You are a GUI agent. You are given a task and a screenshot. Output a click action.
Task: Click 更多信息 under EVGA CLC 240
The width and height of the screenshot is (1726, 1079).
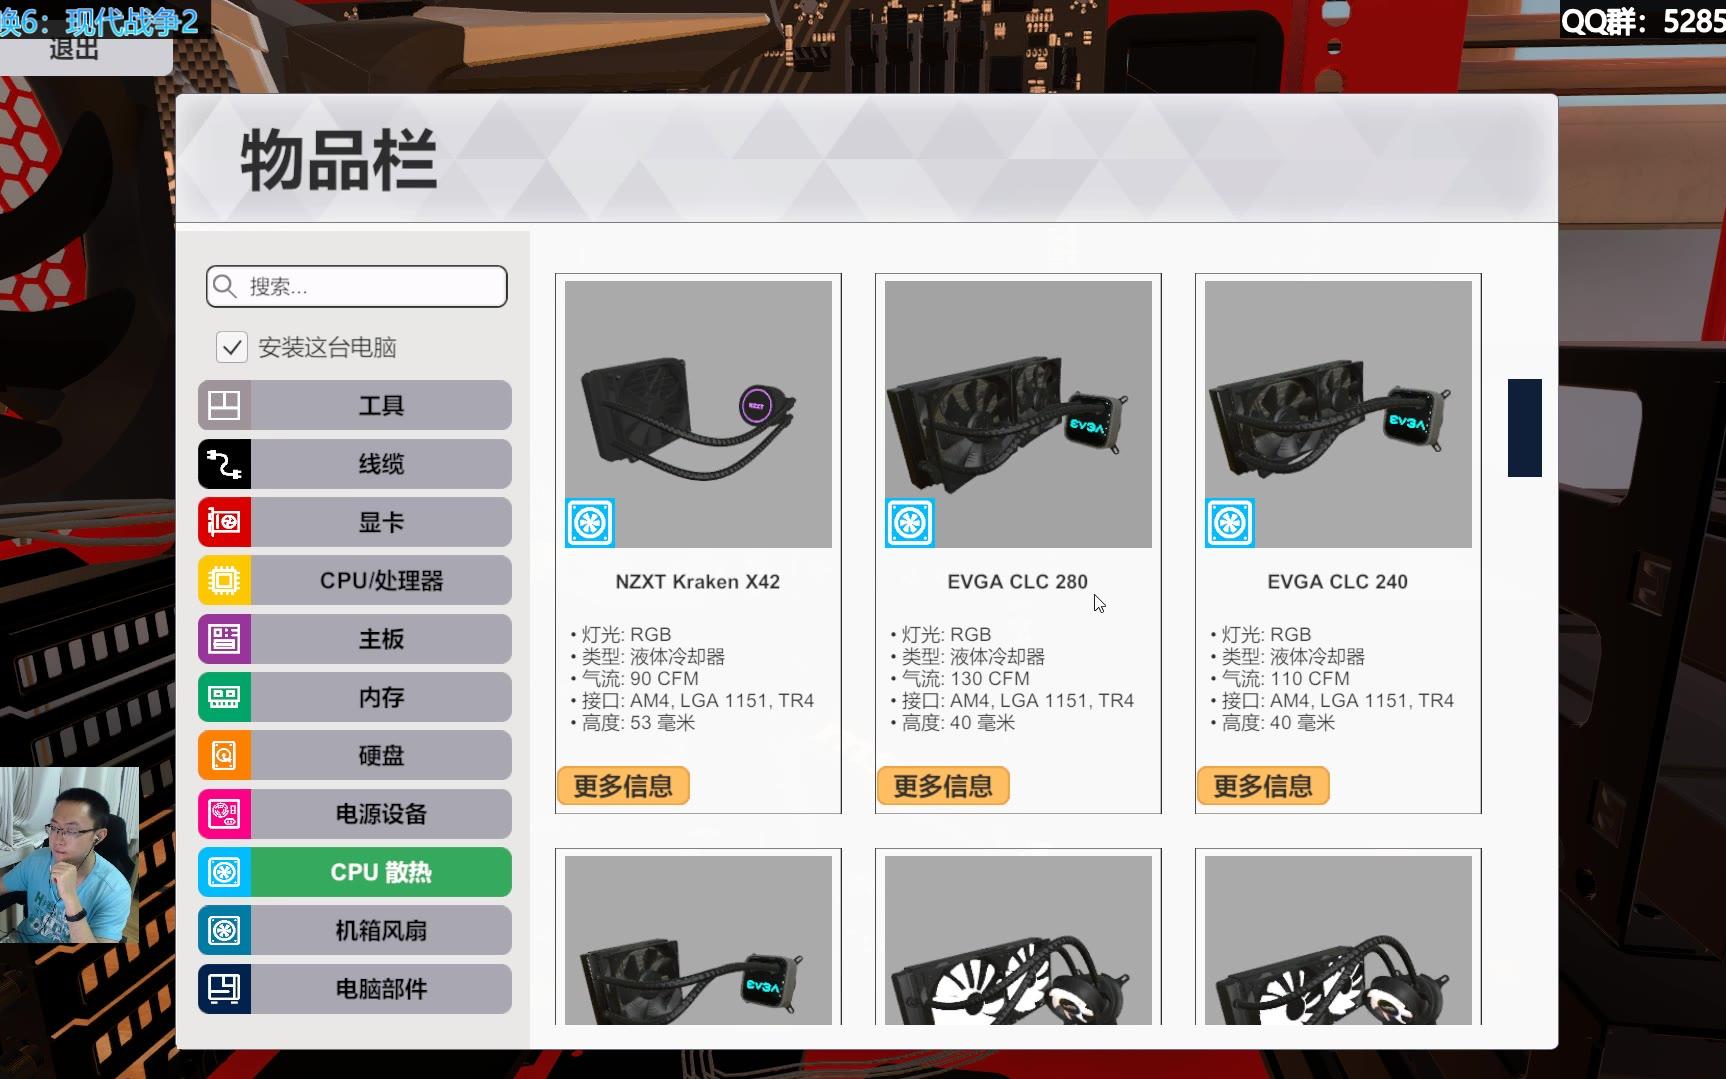click(x=1263, y=786)
